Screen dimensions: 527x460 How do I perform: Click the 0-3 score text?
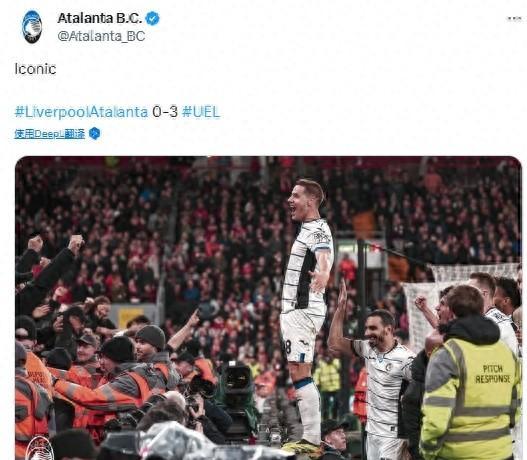[x=165, y=112]
